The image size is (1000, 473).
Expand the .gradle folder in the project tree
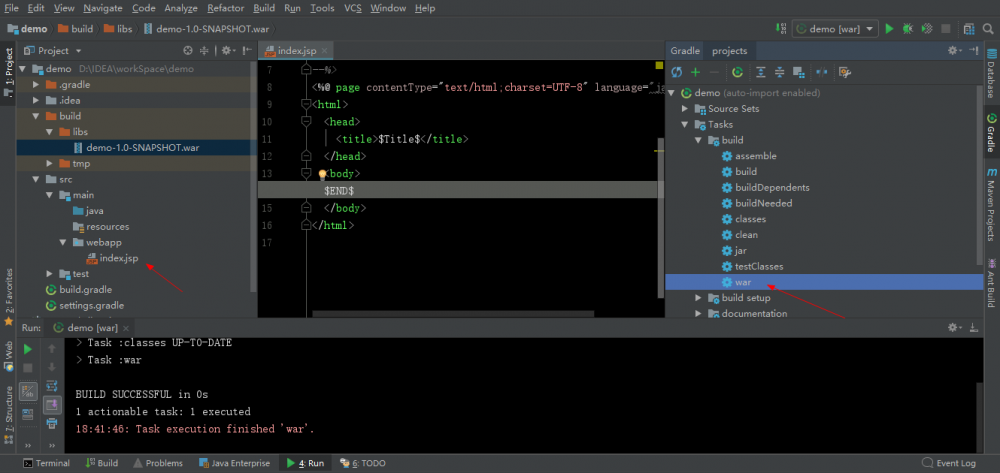click(x=37, y=85)
